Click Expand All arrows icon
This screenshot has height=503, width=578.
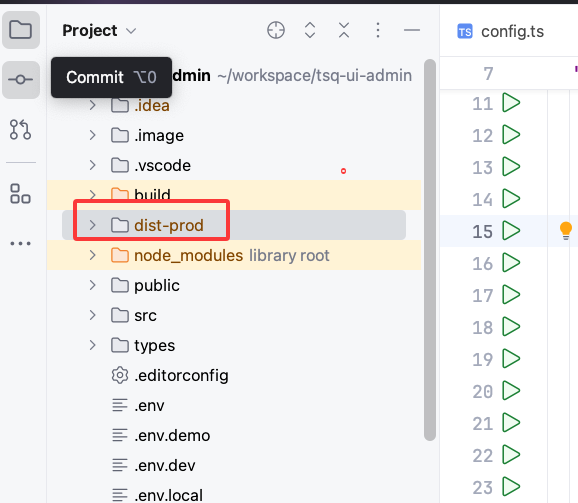coord(310,30)
